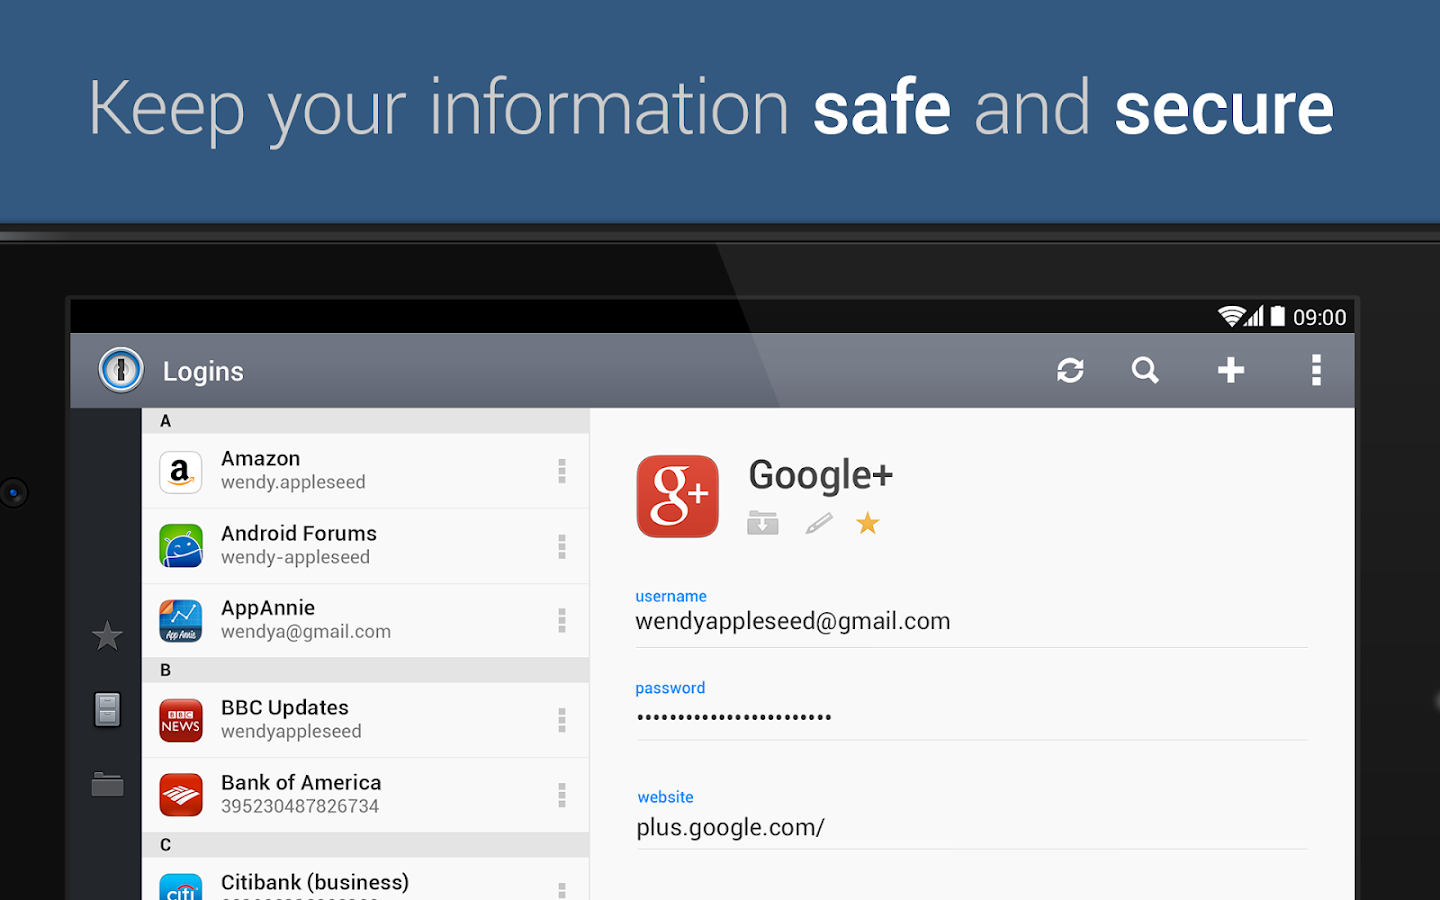Edit the Google+ entry with pencil
This screenshot has height=900, width=1440.
pyautogui.click(x=818, y=523)
